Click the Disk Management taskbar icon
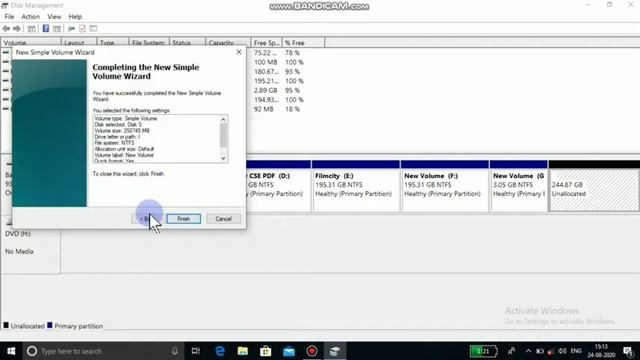This screenshot has width=640, height=360. [x=335, y=351]
